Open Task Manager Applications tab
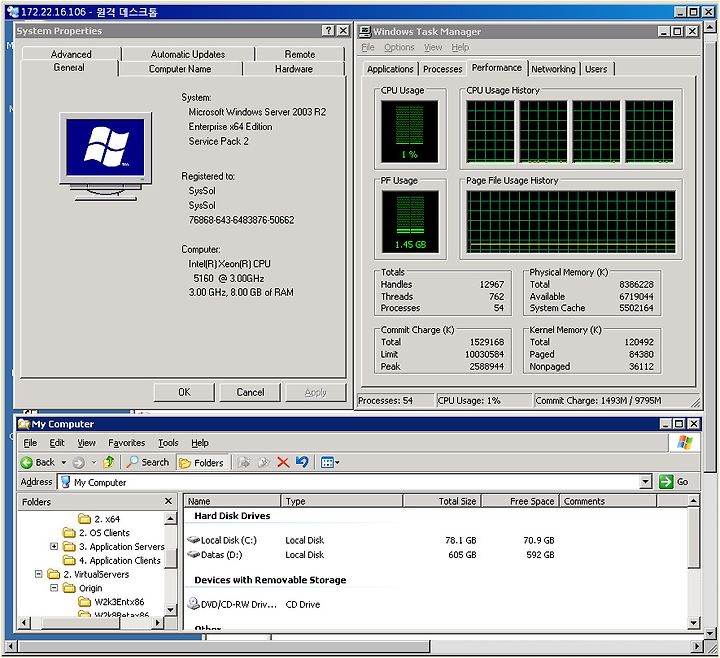The image size is (720, 658). click(x=390, y=69)
